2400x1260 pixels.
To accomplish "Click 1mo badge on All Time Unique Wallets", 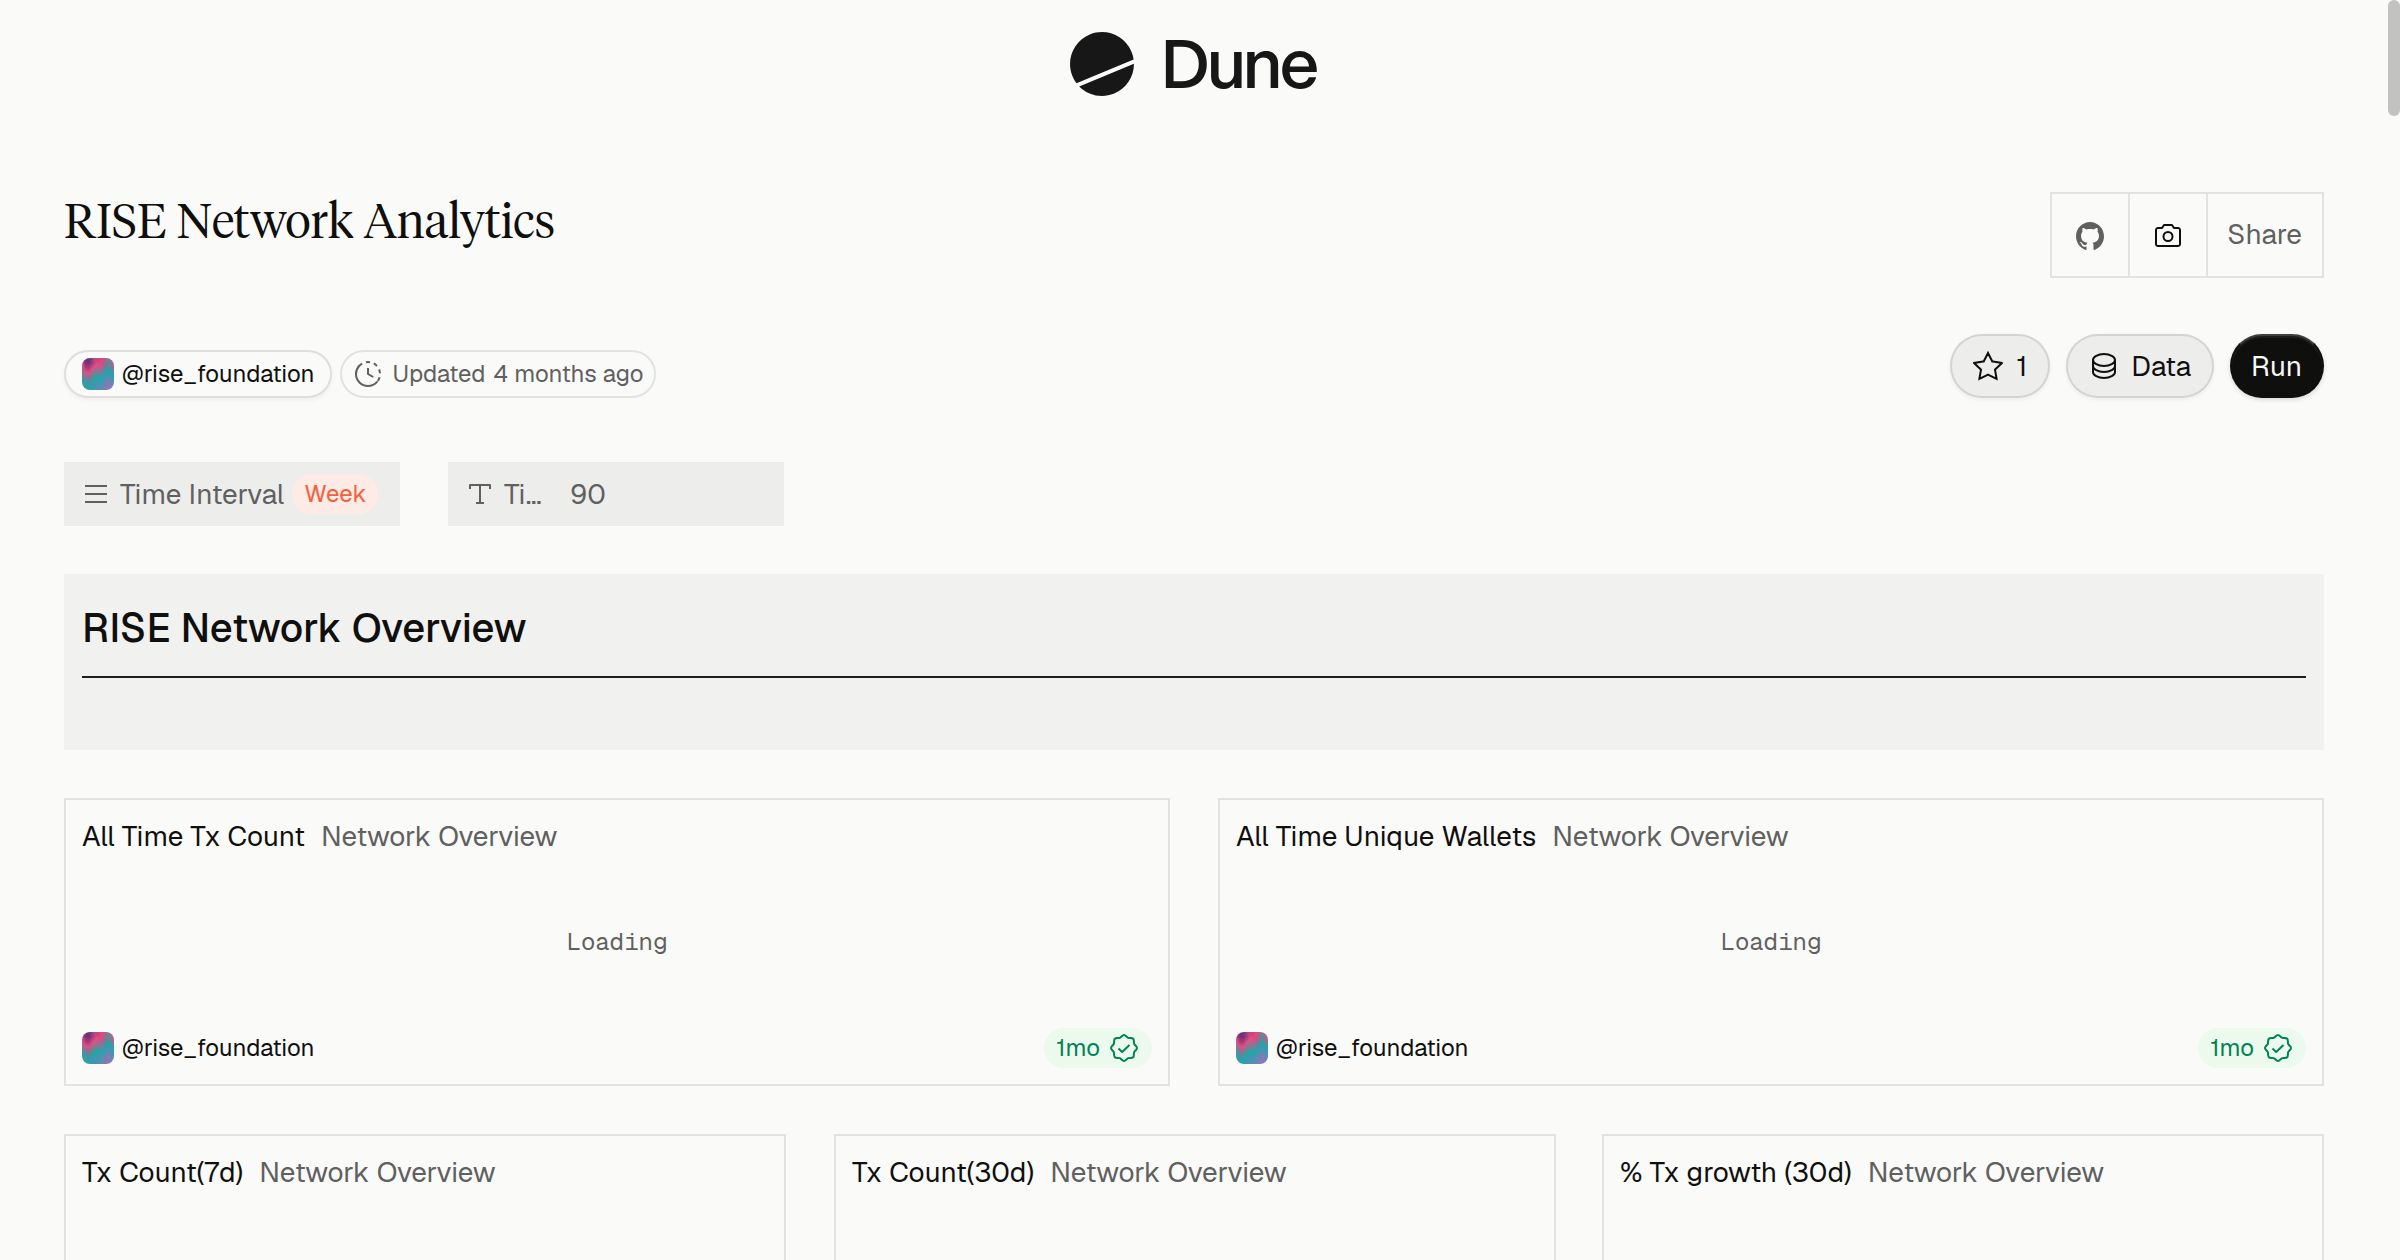I will [2251, 1048].
